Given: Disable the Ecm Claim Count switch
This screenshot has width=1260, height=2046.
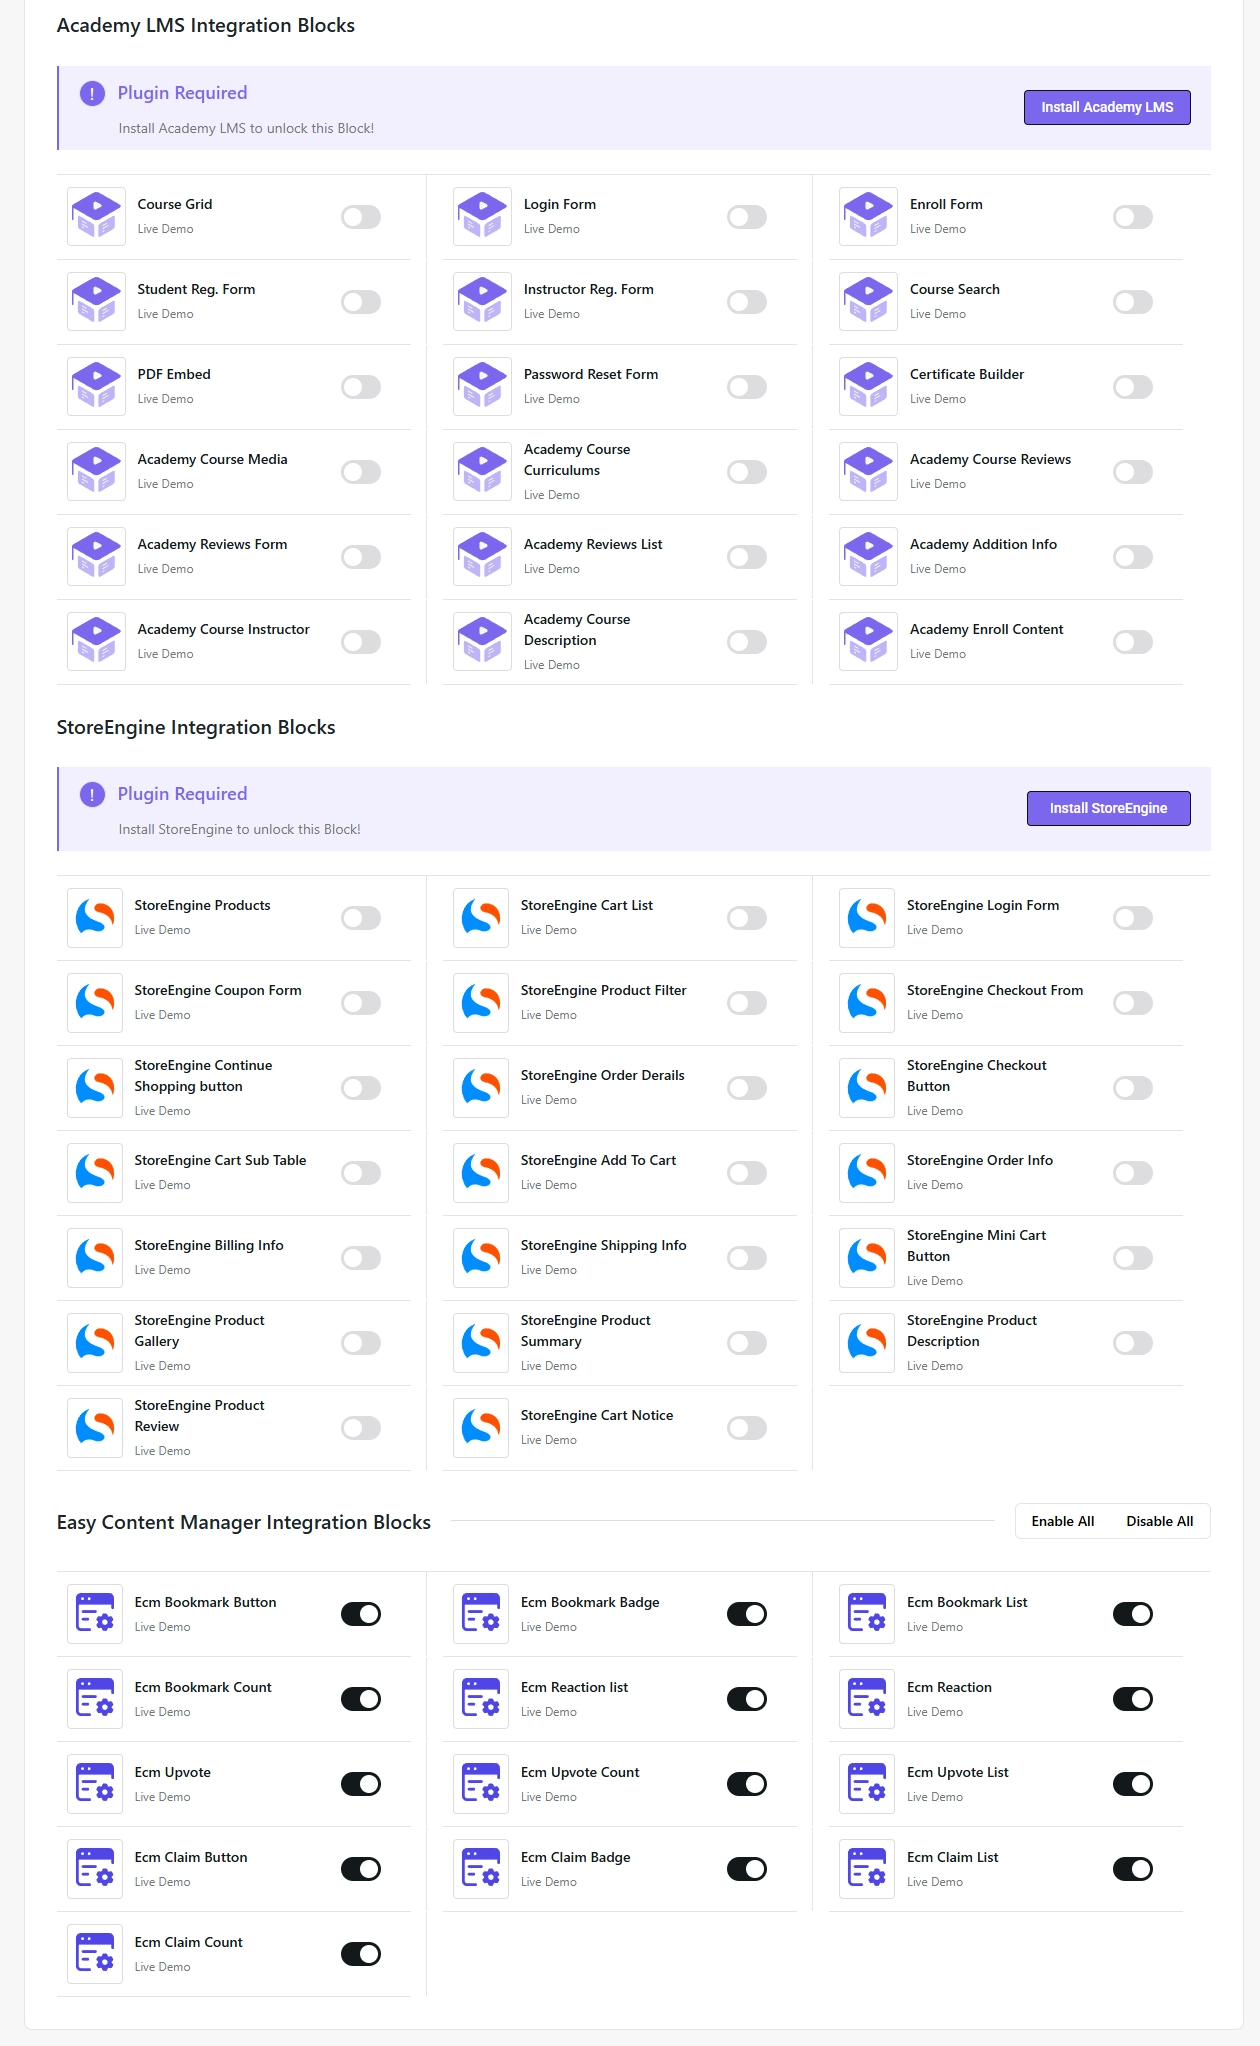Looking at the screenshot, I should pyautogui.click(x=361, y=1954).
